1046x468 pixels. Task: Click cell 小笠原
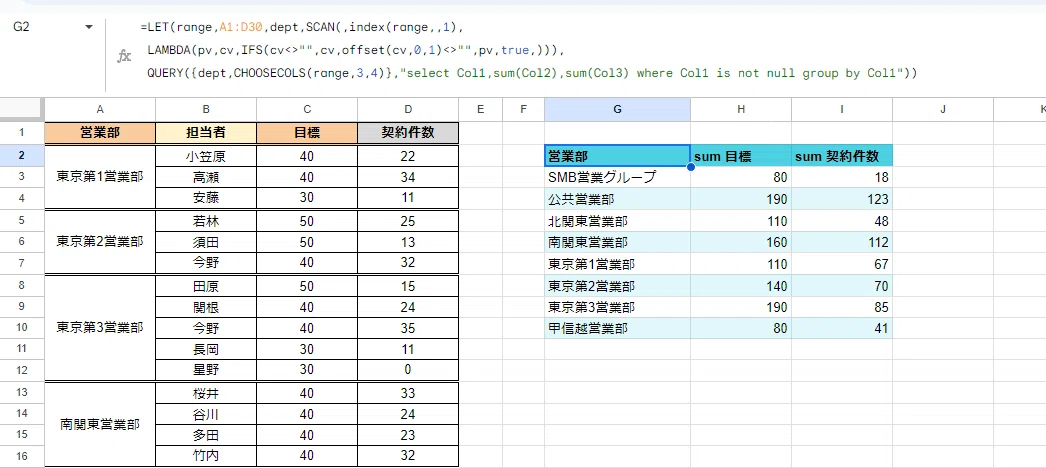click(206, 156)
